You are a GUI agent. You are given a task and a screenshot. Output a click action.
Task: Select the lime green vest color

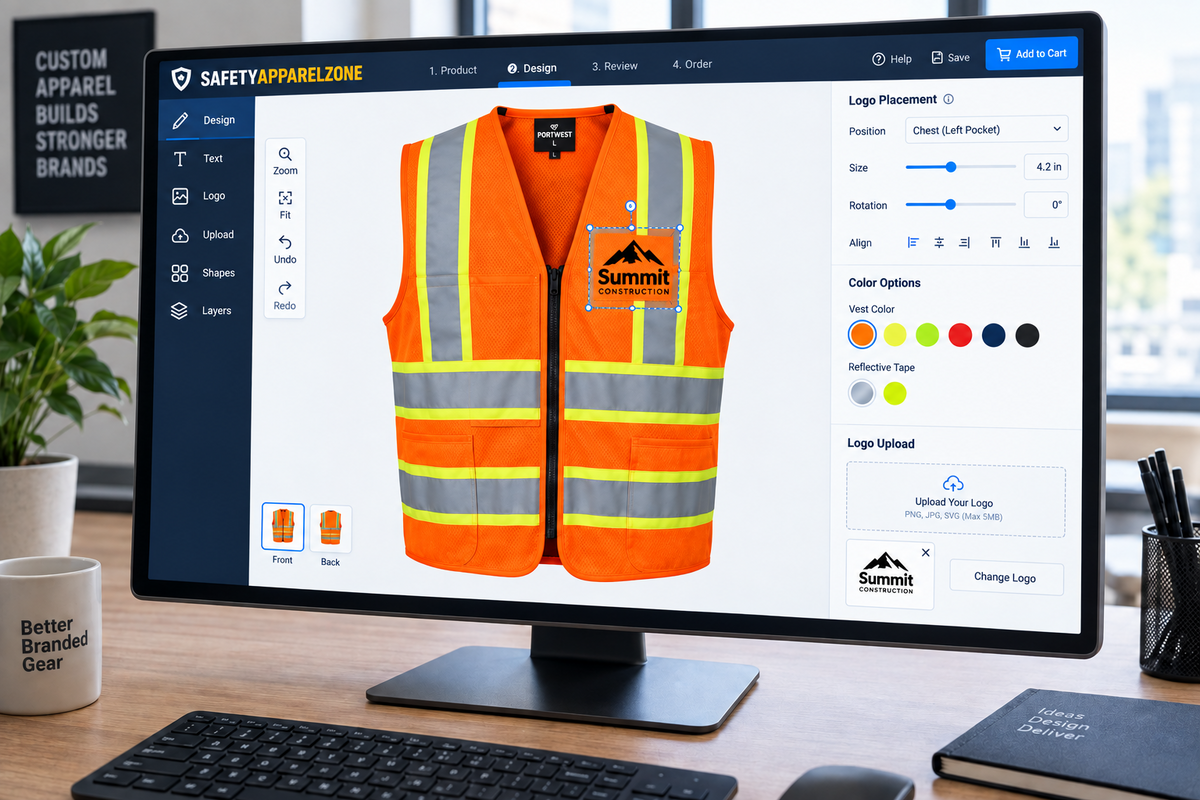coord(928,334)
